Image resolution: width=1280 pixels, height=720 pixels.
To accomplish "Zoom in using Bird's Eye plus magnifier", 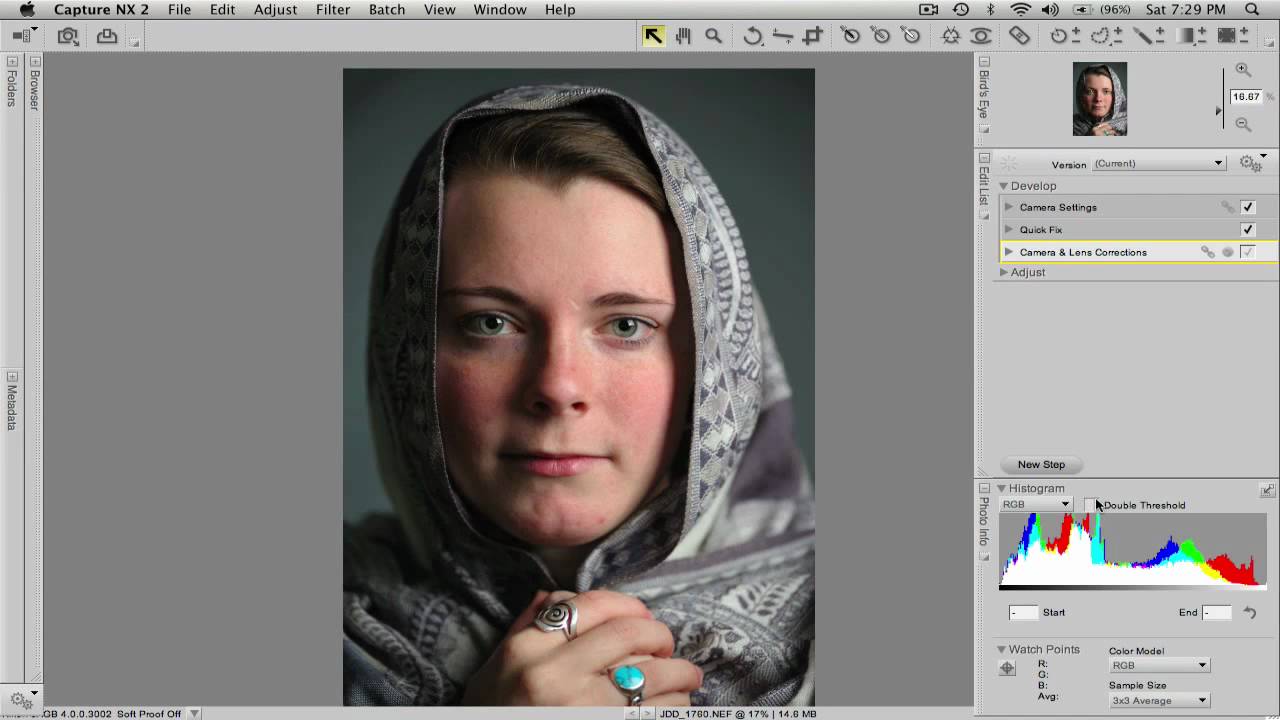I will pyautogui.click(x=1243, y=70).
